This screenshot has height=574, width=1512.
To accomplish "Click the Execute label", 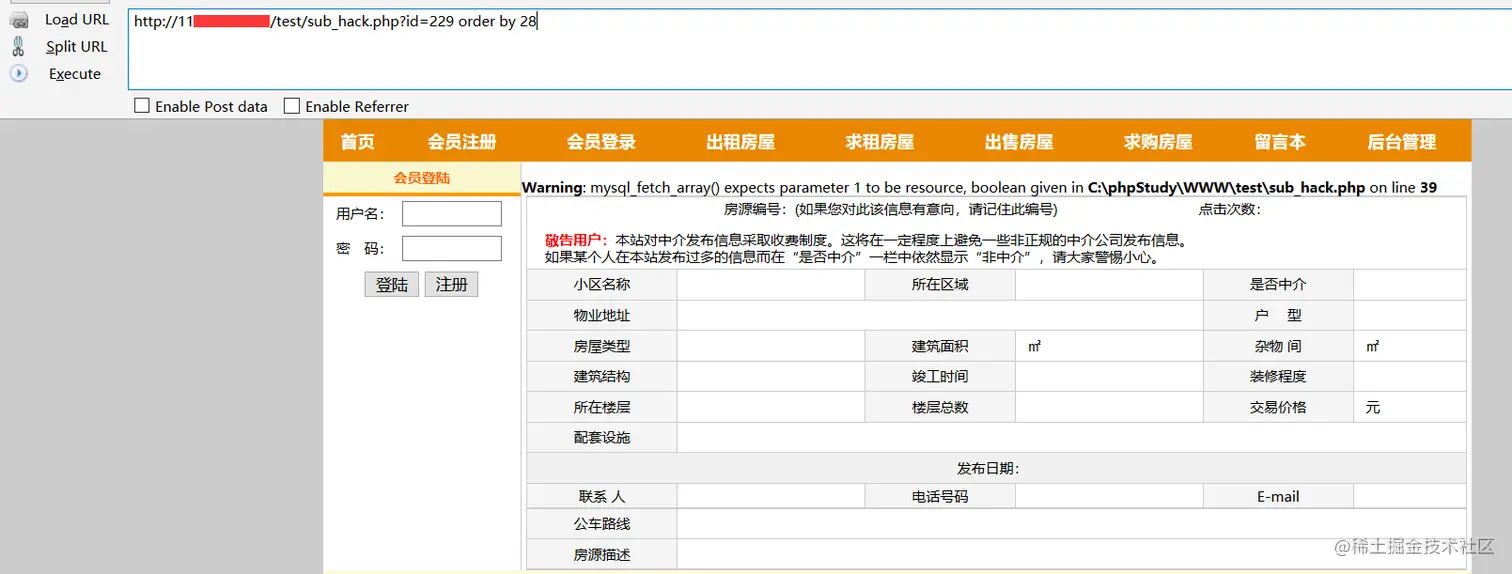I will 75,74.
